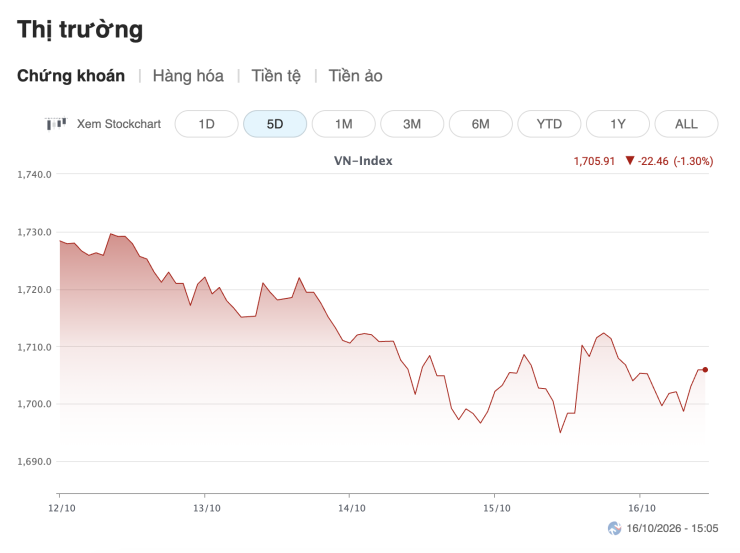Click the 12/10 date axis label
Screen dimensions: 740x553
(62, 508)
